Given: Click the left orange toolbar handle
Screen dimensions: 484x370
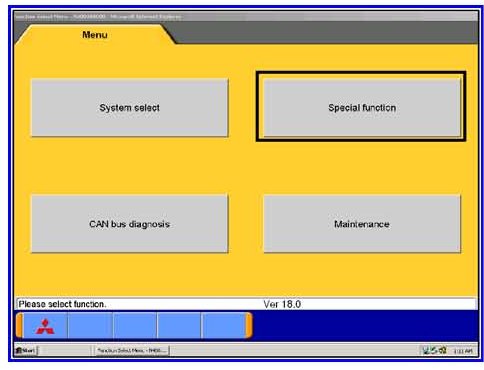Looking at the screenshot, I should pos(19,326).
